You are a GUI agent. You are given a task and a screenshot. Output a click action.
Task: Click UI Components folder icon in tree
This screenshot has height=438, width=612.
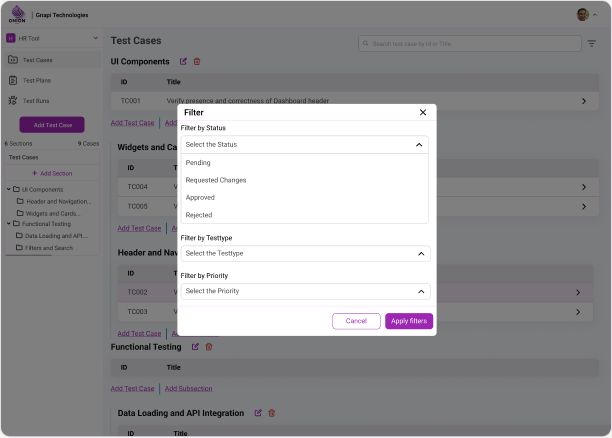point(16,189)
